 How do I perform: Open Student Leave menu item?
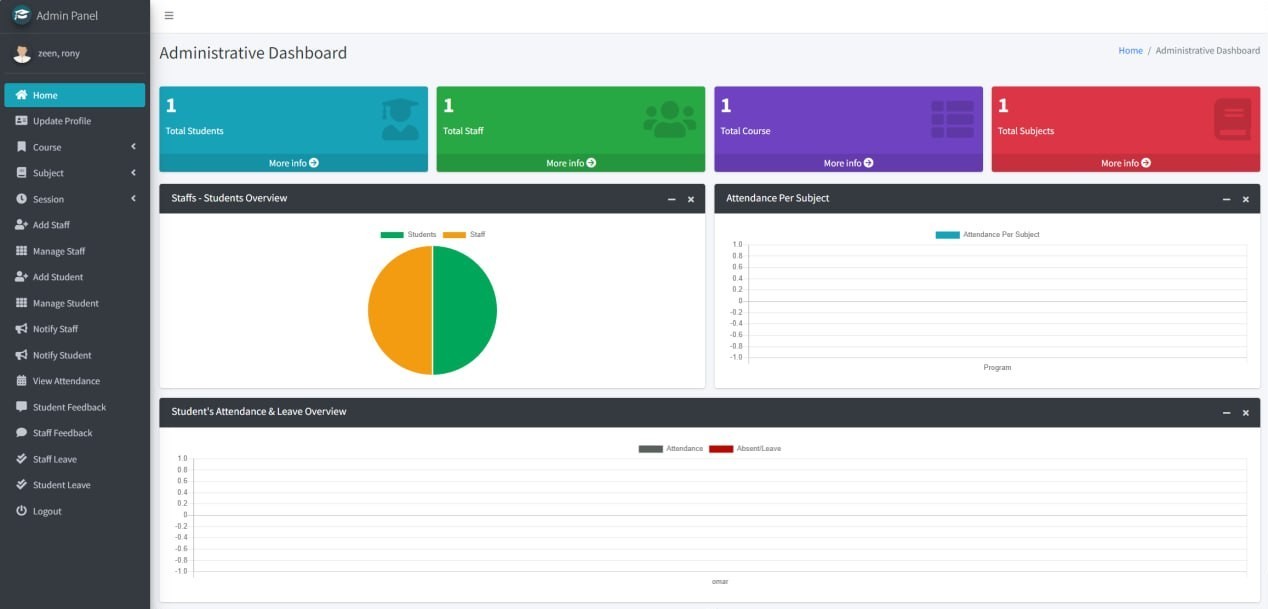75,485
